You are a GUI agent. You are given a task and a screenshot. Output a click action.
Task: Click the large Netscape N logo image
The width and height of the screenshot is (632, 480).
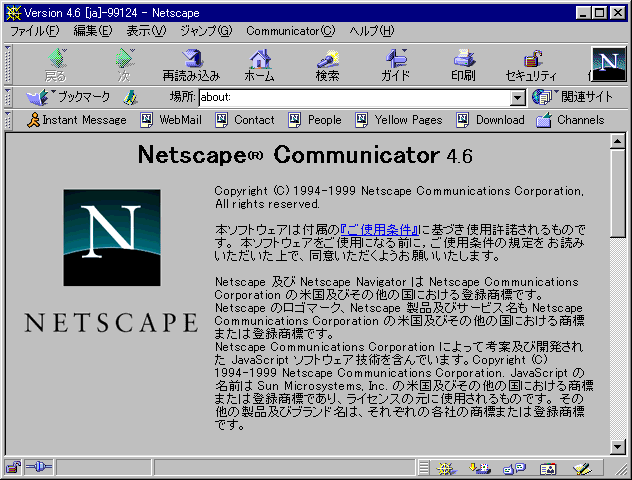click(112, 238)
